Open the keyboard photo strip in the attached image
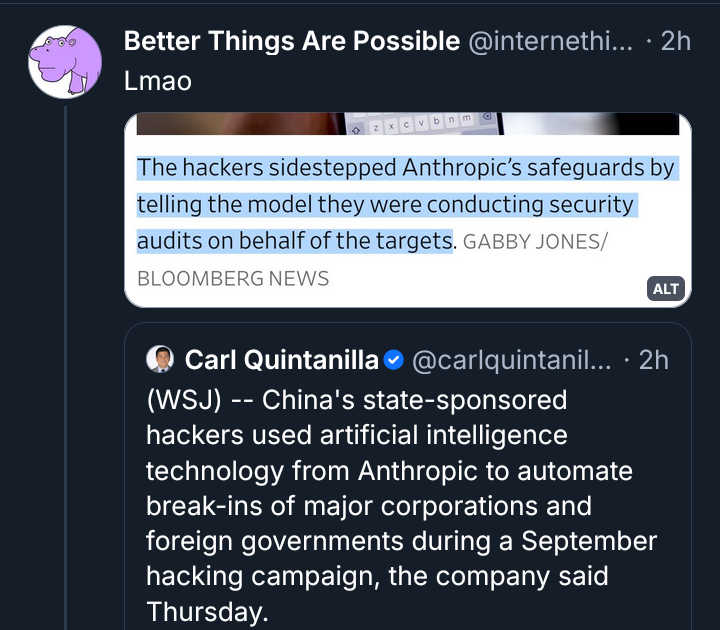The image size is (720, 630). click(x=407, y=124)
